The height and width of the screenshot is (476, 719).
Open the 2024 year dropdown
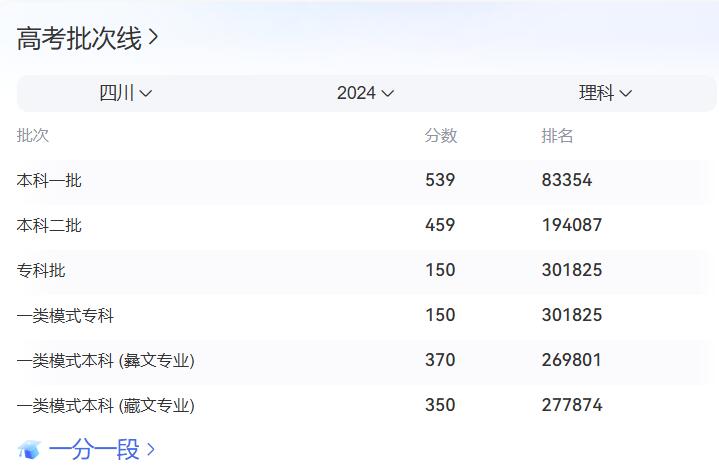click(x=365, y=93)
